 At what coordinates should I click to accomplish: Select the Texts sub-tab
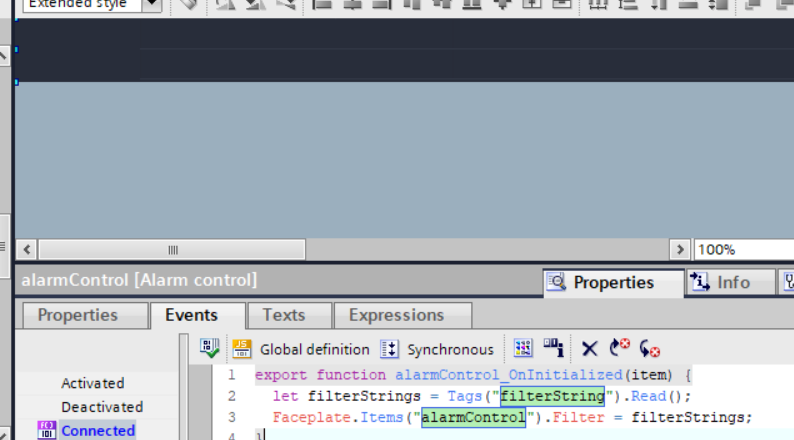(290, 315)
